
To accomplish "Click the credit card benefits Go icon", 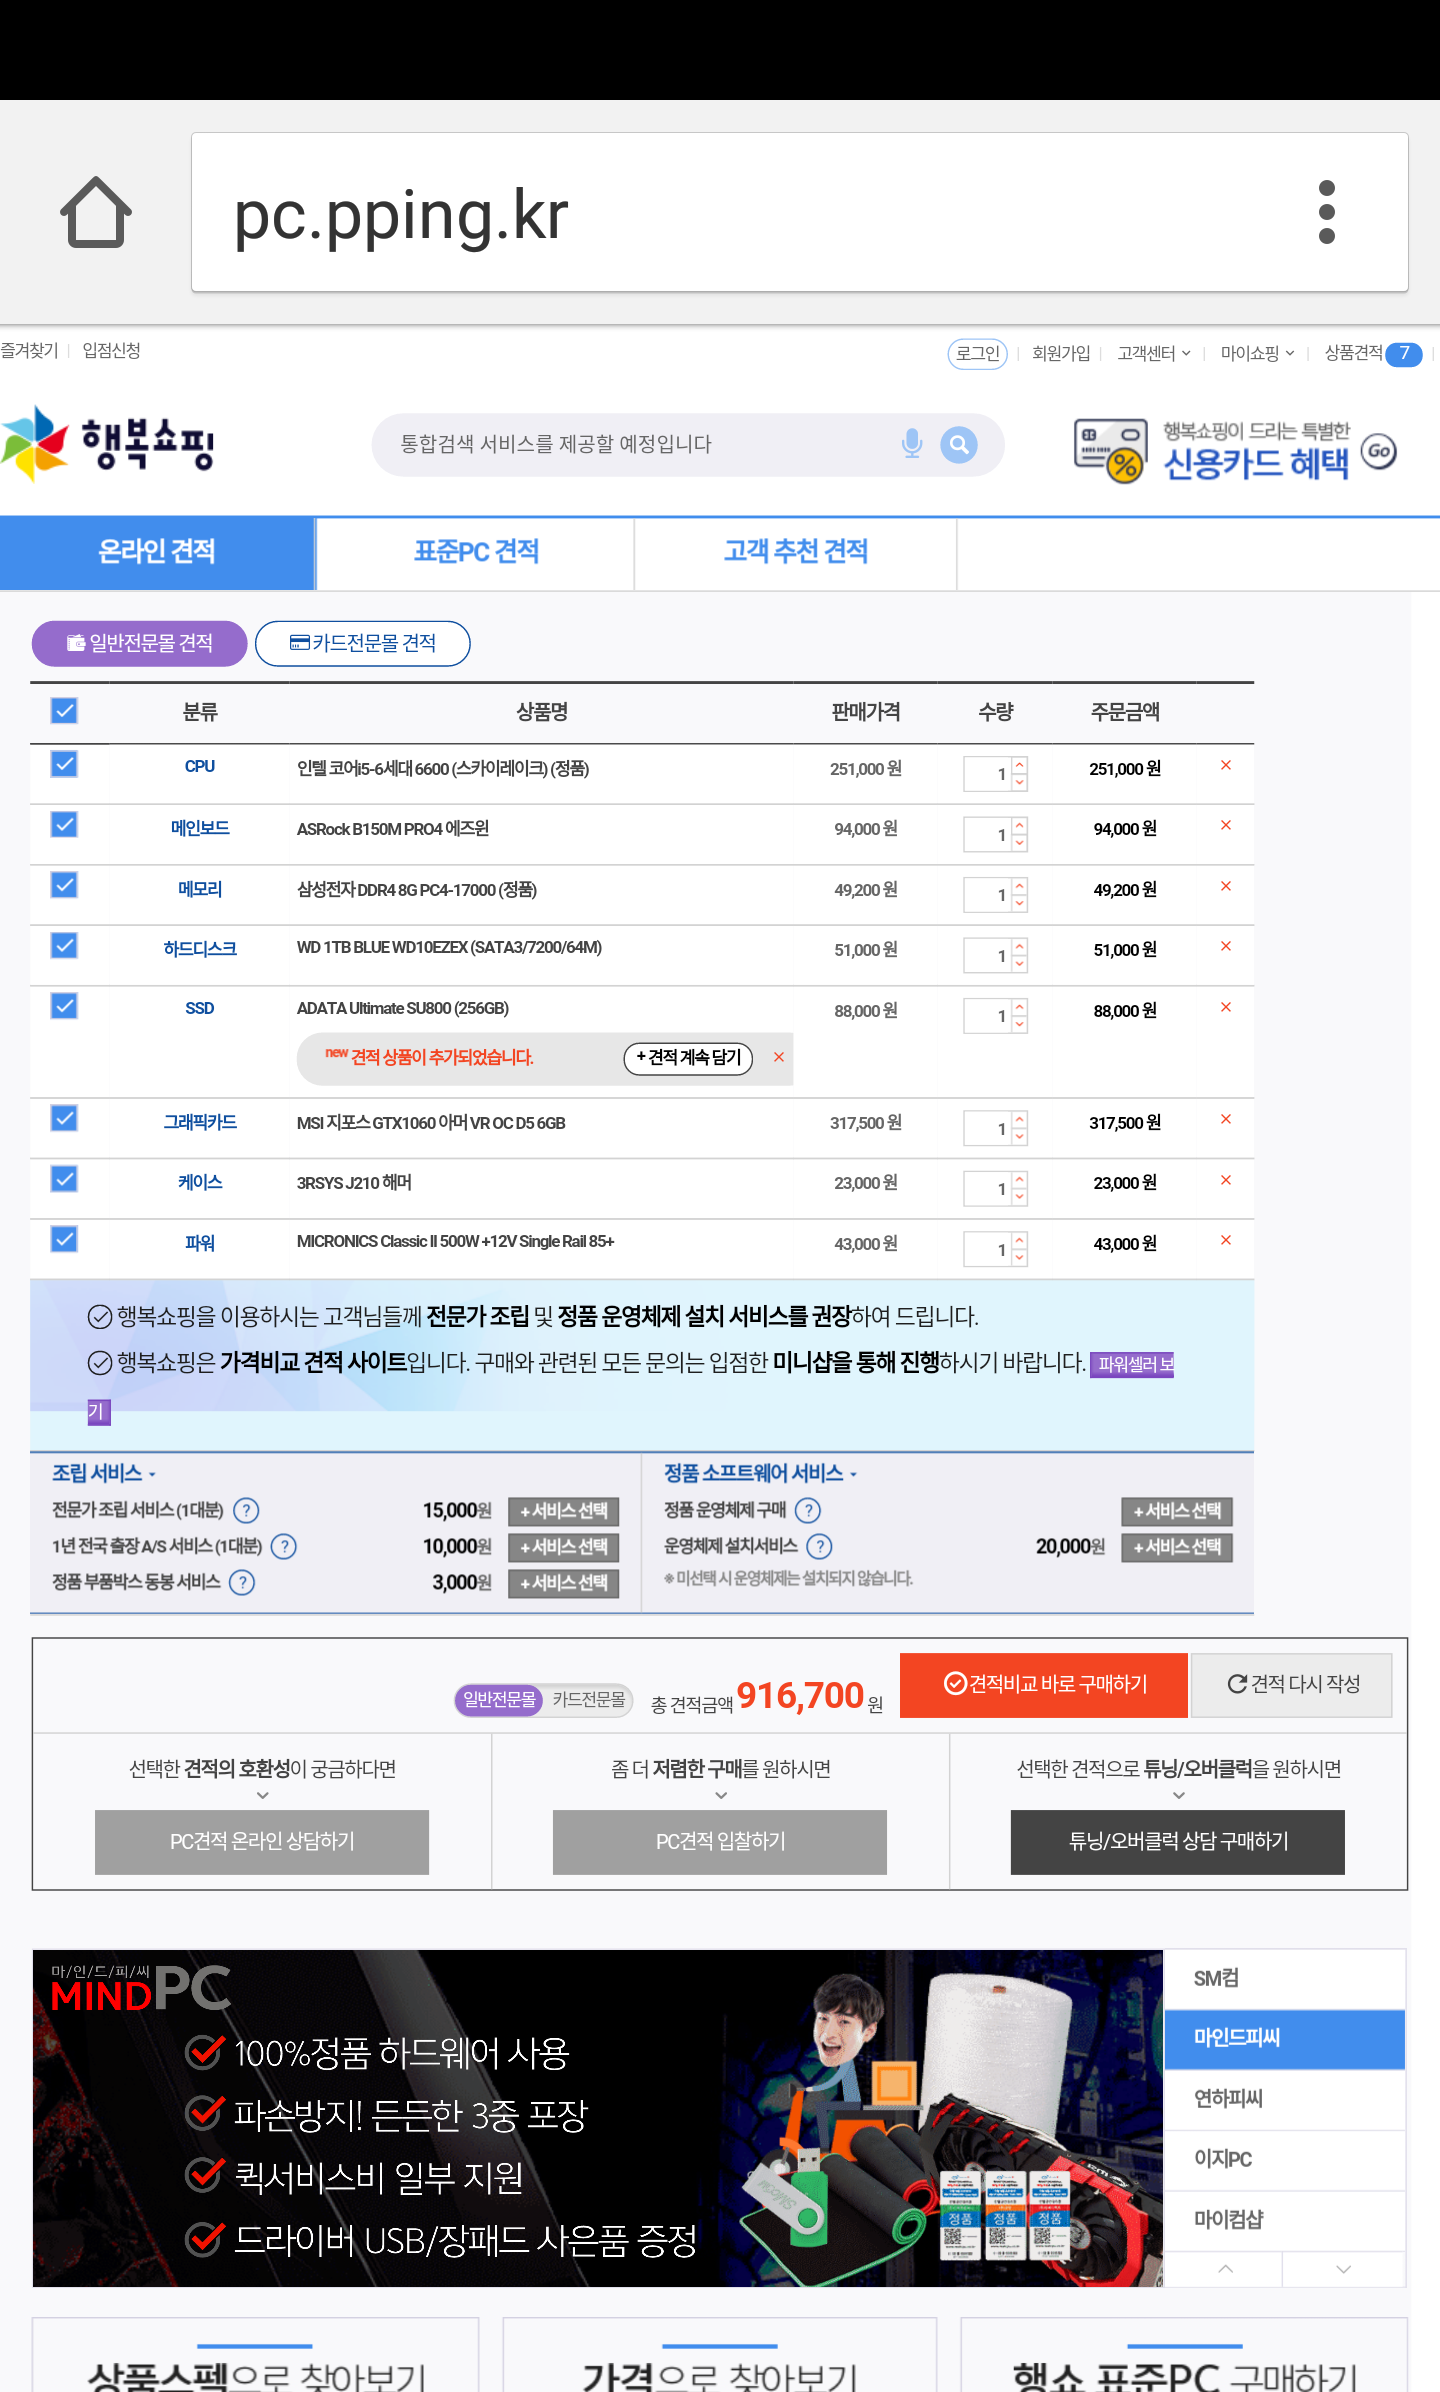I will coord(1379,451).
